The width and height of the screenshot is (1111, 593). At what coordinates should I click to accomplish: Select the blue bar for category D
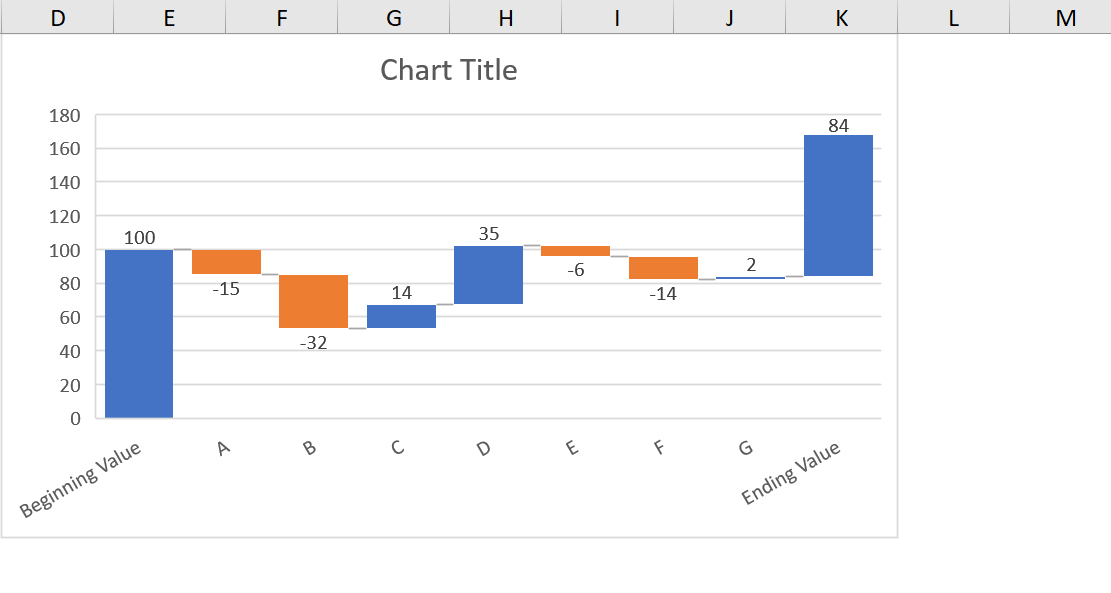[x=488, y=274]
